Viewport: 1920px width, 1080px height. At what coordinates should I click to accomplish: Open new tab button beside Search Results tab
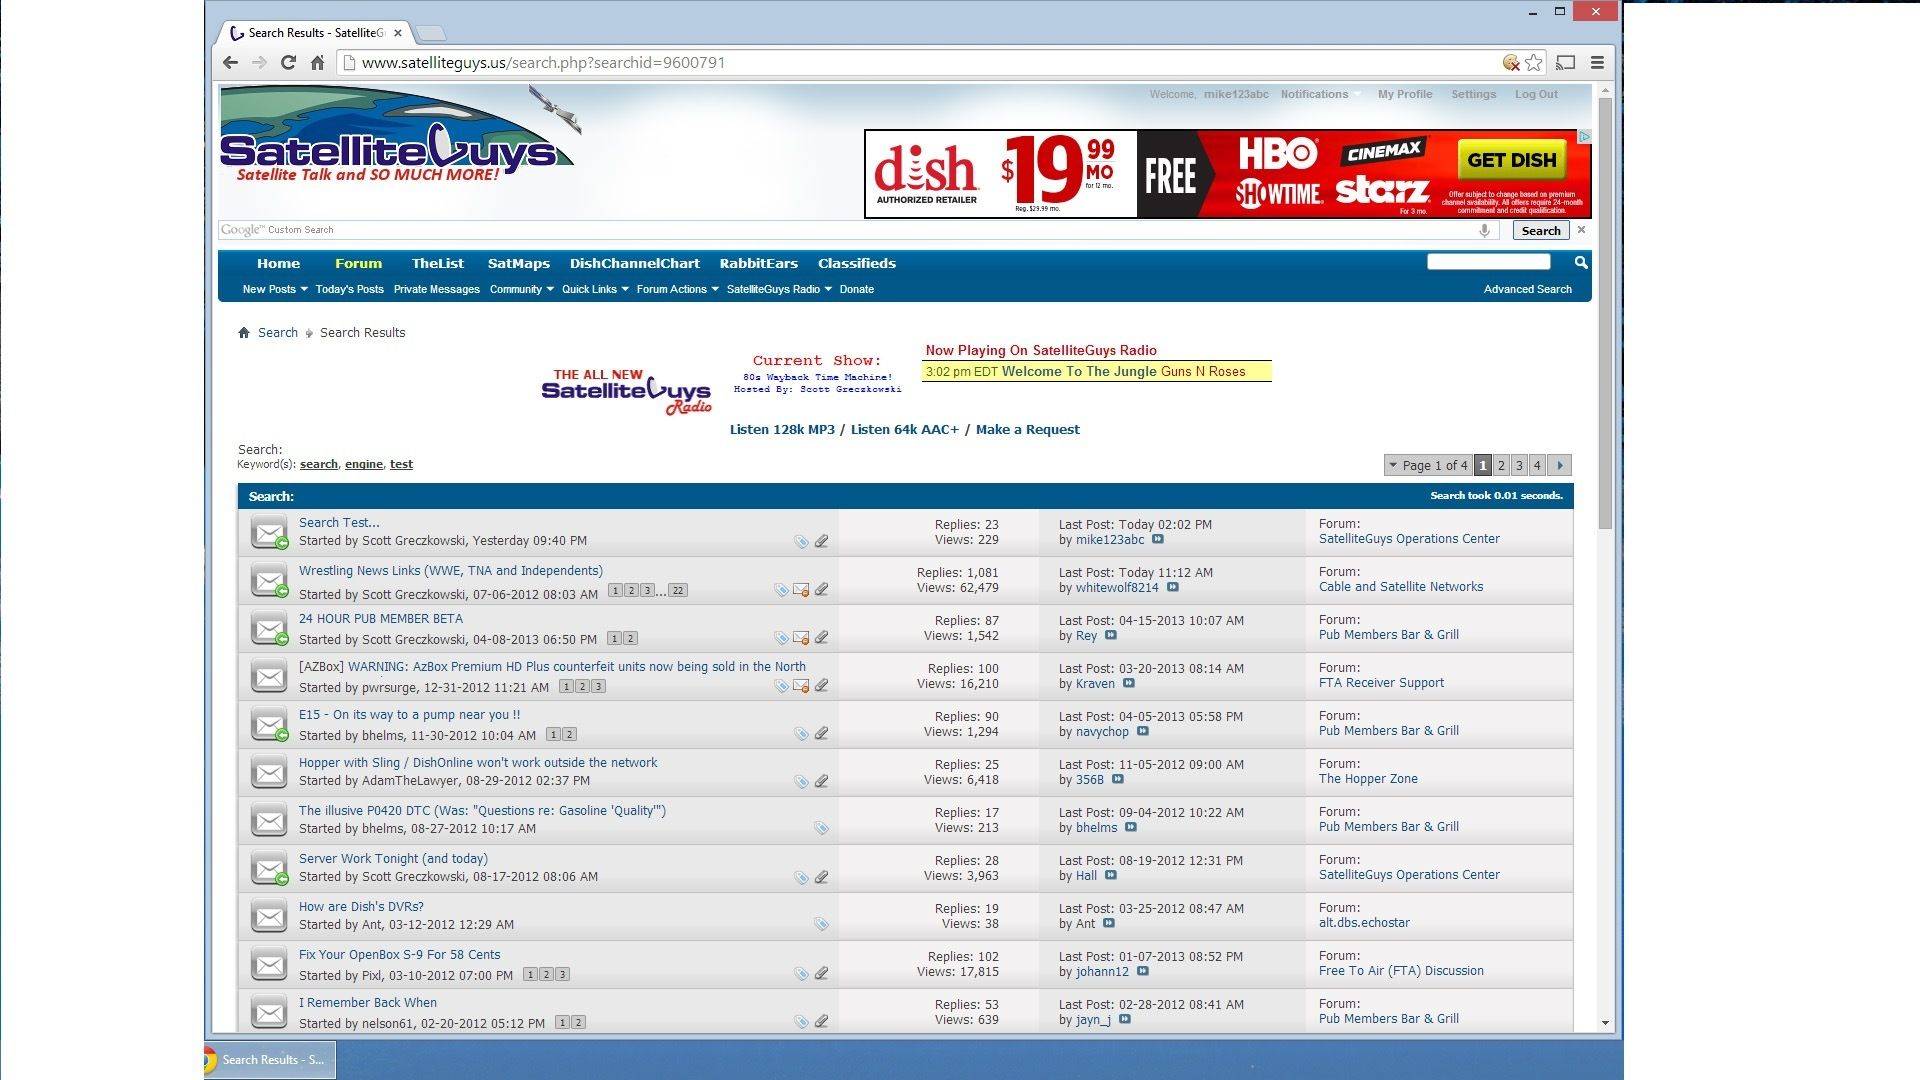[x=430, y=33]
